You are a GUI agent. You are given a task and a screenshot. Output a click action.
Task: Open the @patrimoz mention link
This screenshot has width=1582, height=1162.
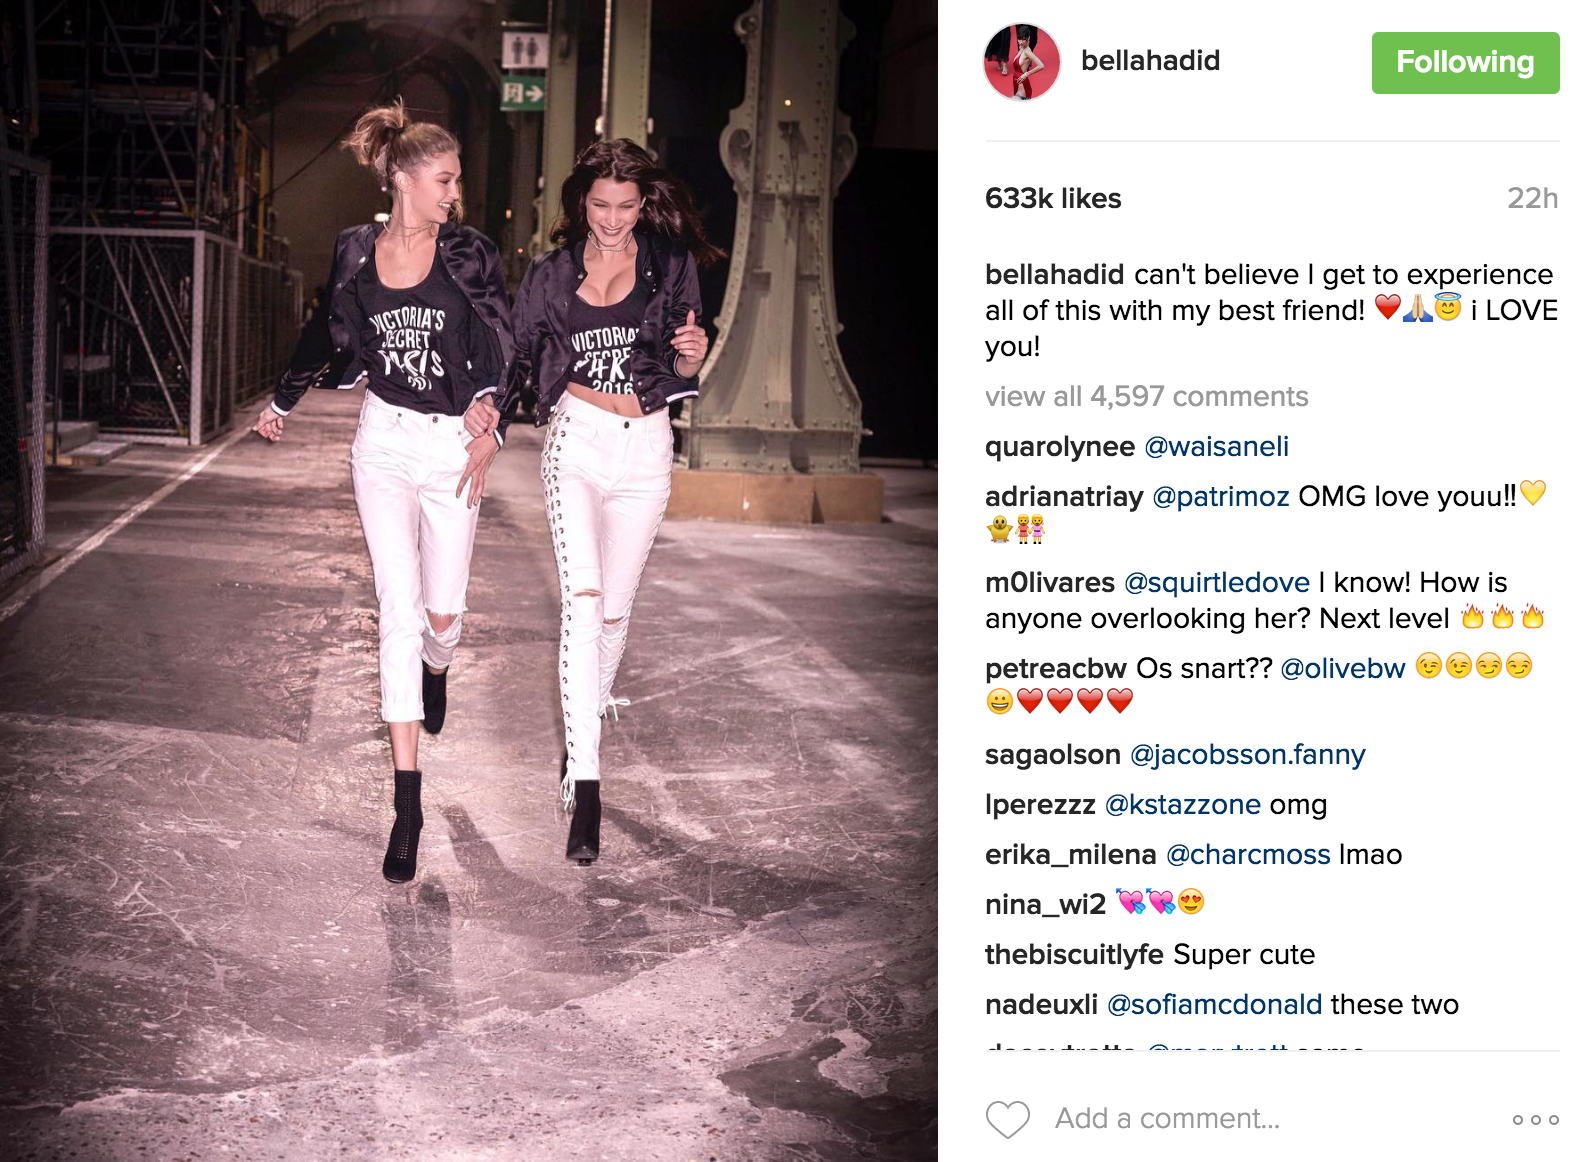click(1221, 496)
